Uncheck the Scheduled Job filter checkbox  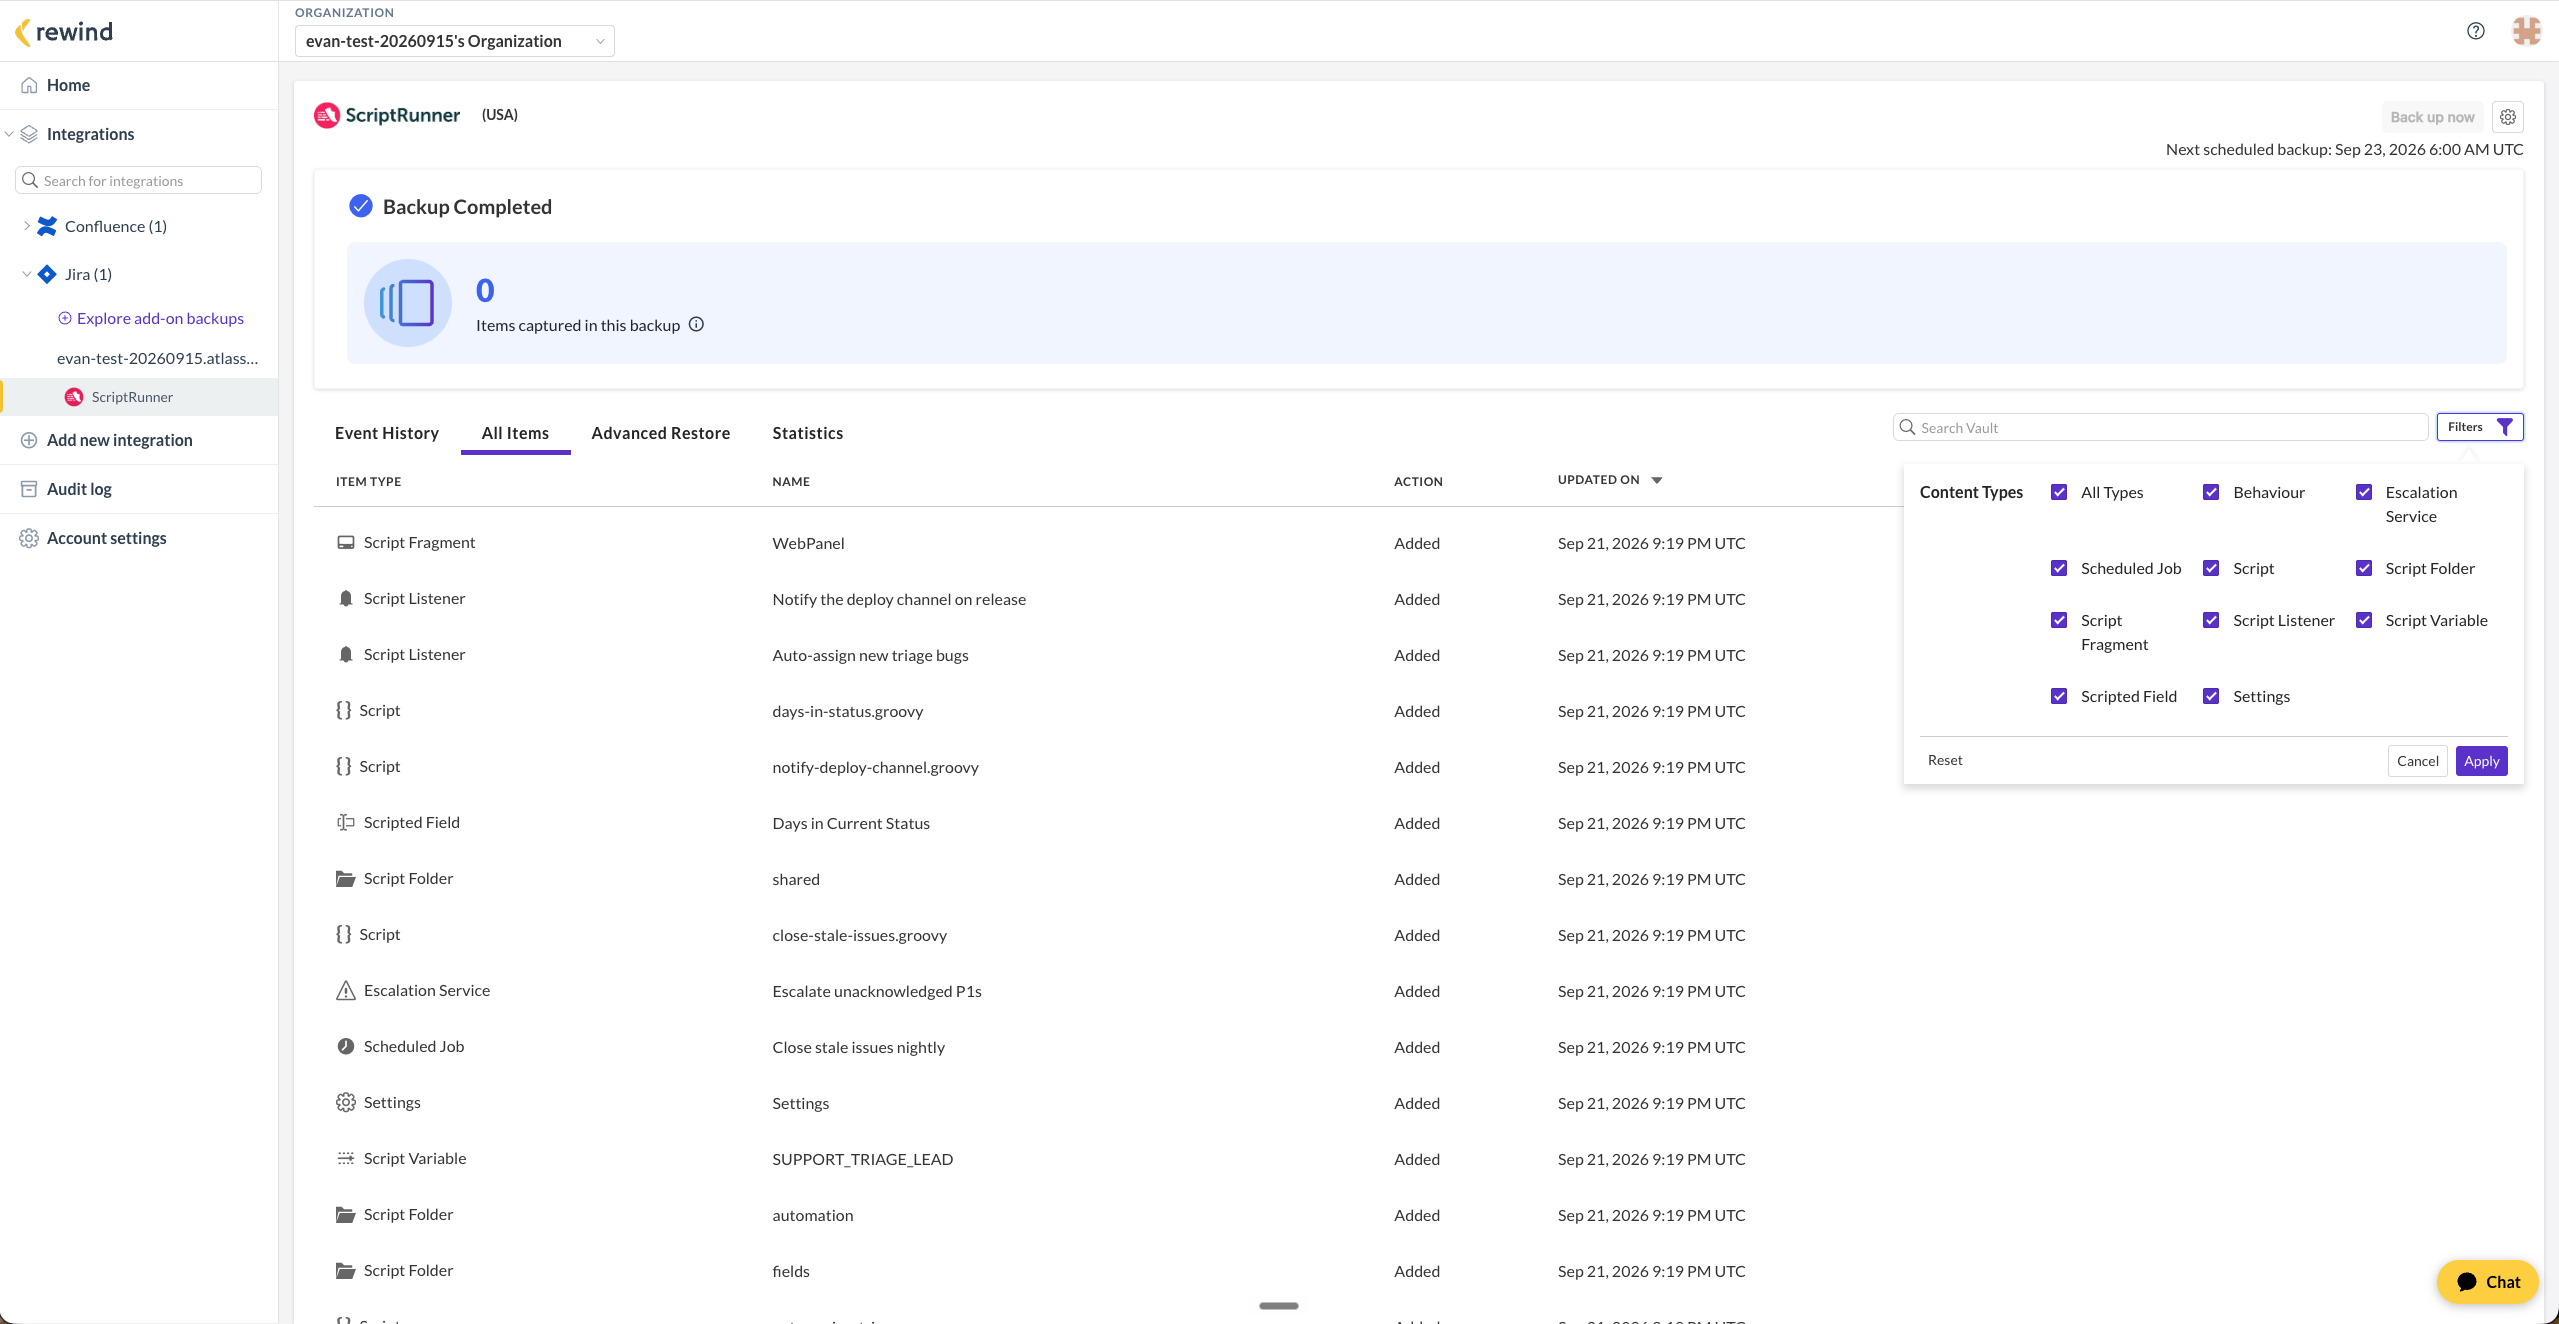coord(2058,568)
